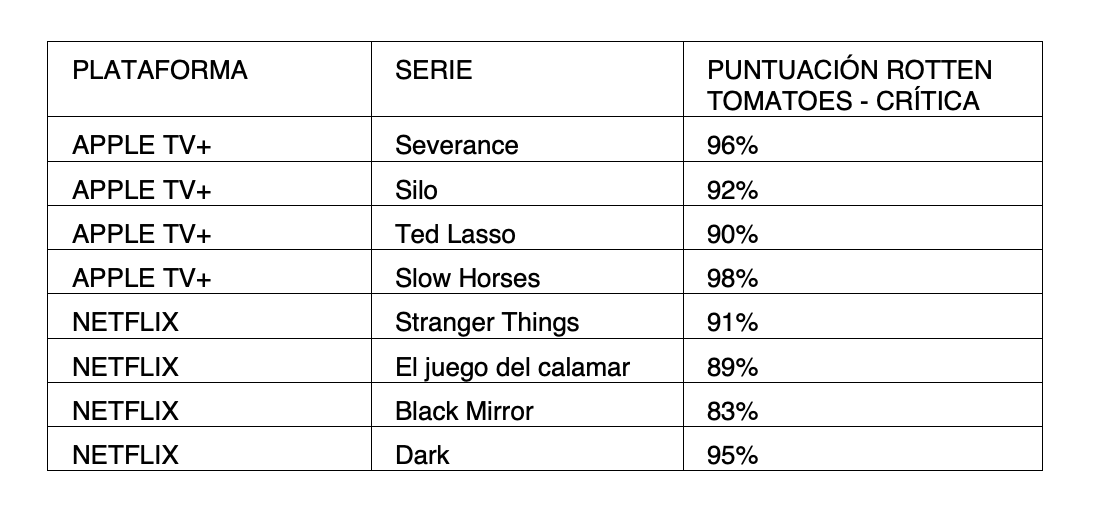
Task: Click the Stranger Things cell
Action: click(x=527, y=317)
